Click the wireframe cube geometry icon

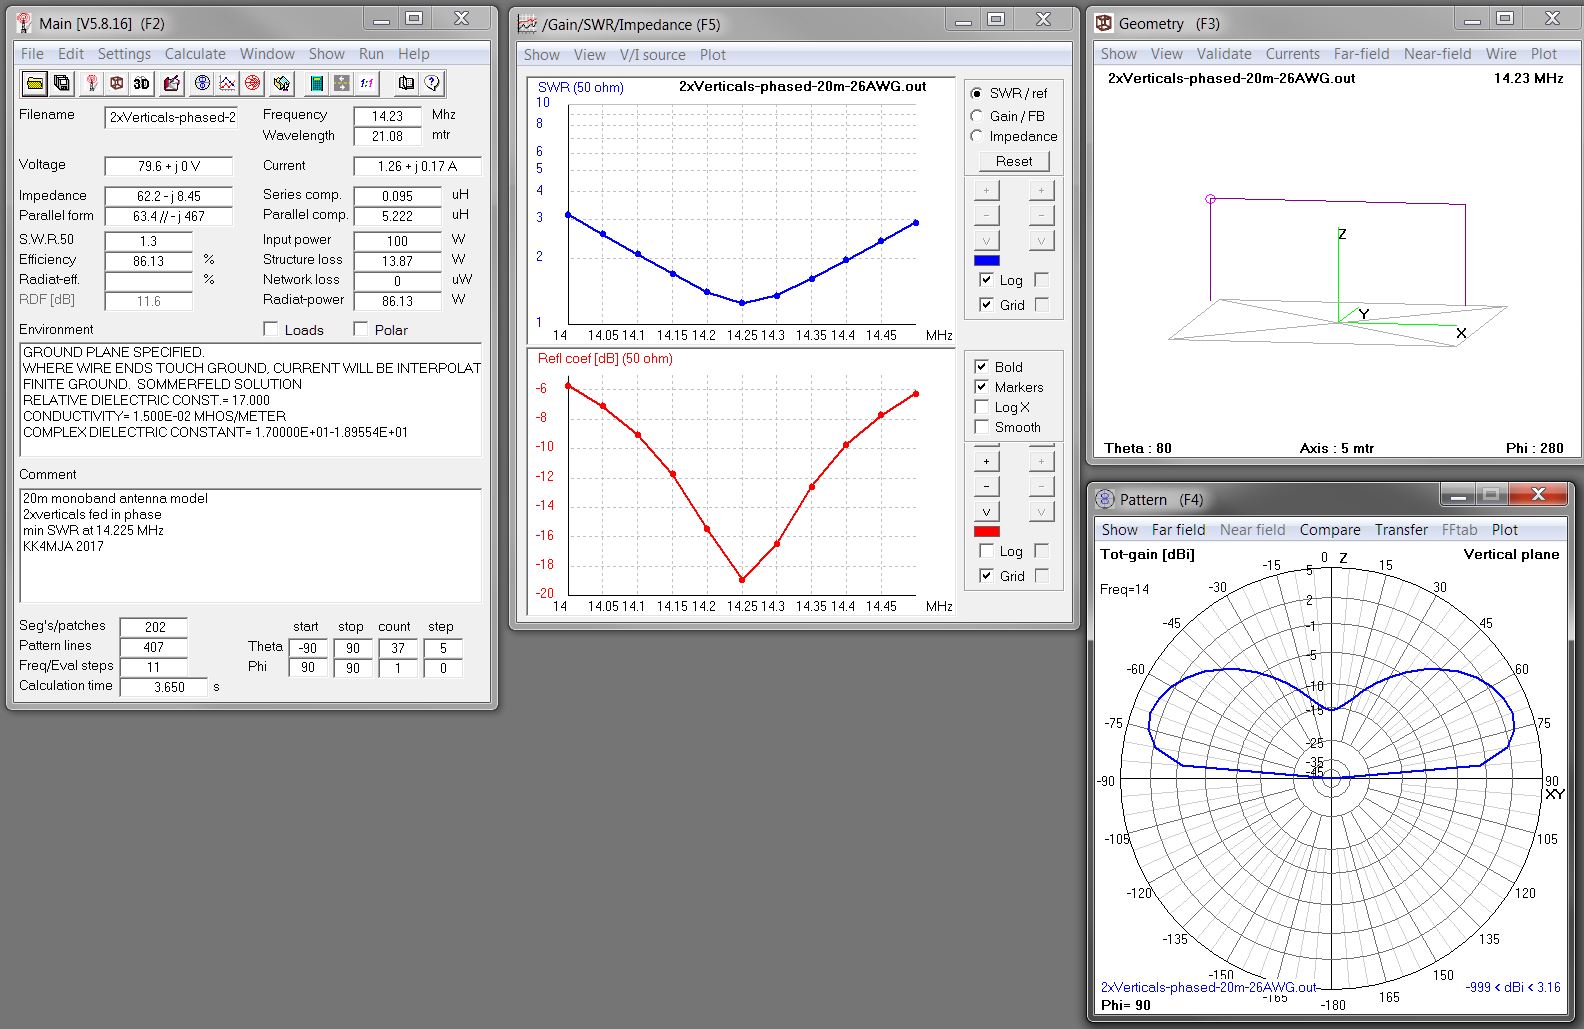pos(117,83)
